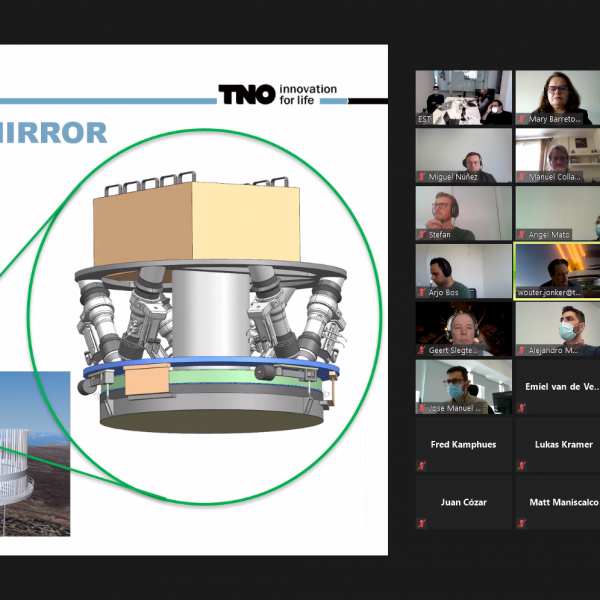Click muted mic icon beside Miguel Núñez's name
Viewport: 600px width, 600px height.
tap(423, 177)
